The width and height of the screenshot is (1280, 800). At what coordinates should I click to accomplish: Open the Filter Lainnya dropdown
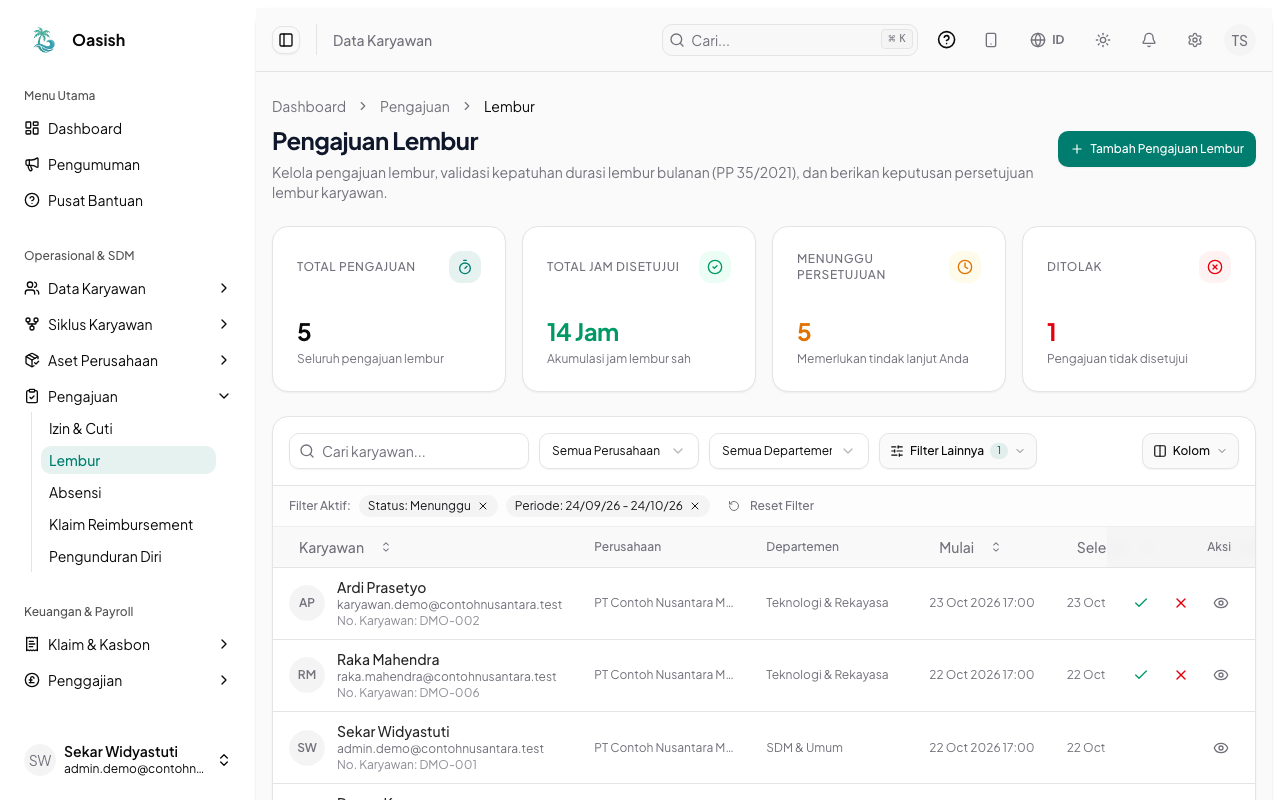958,451
